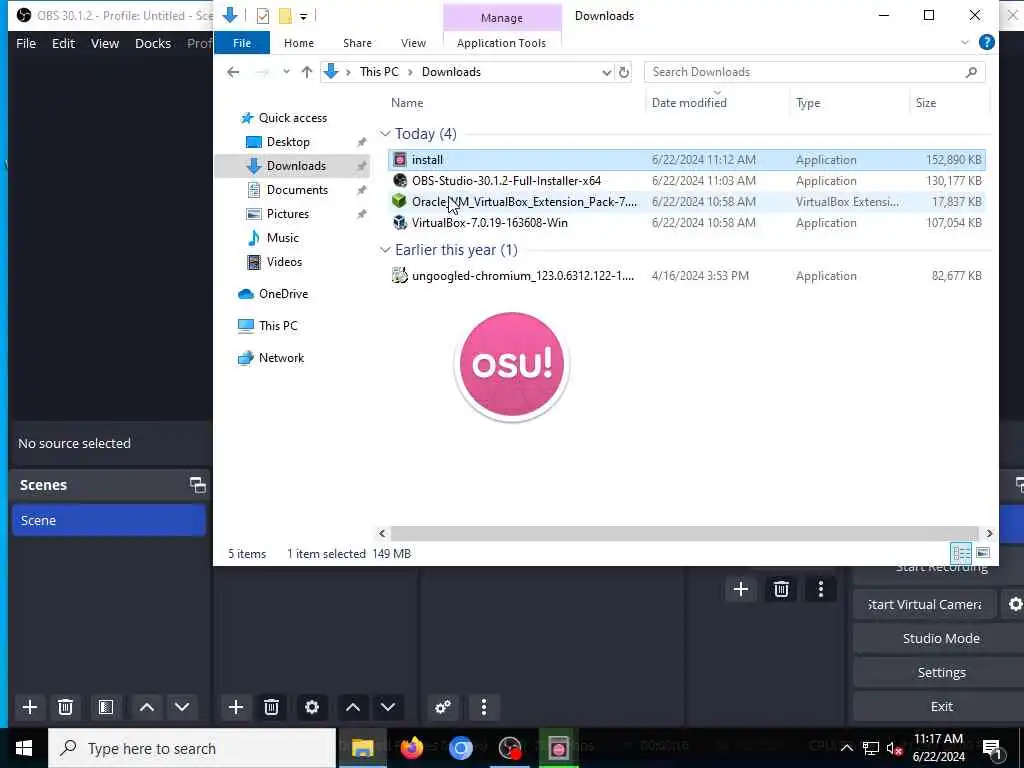
Task: Move source down in Sources dock
Action: point(388,707)
